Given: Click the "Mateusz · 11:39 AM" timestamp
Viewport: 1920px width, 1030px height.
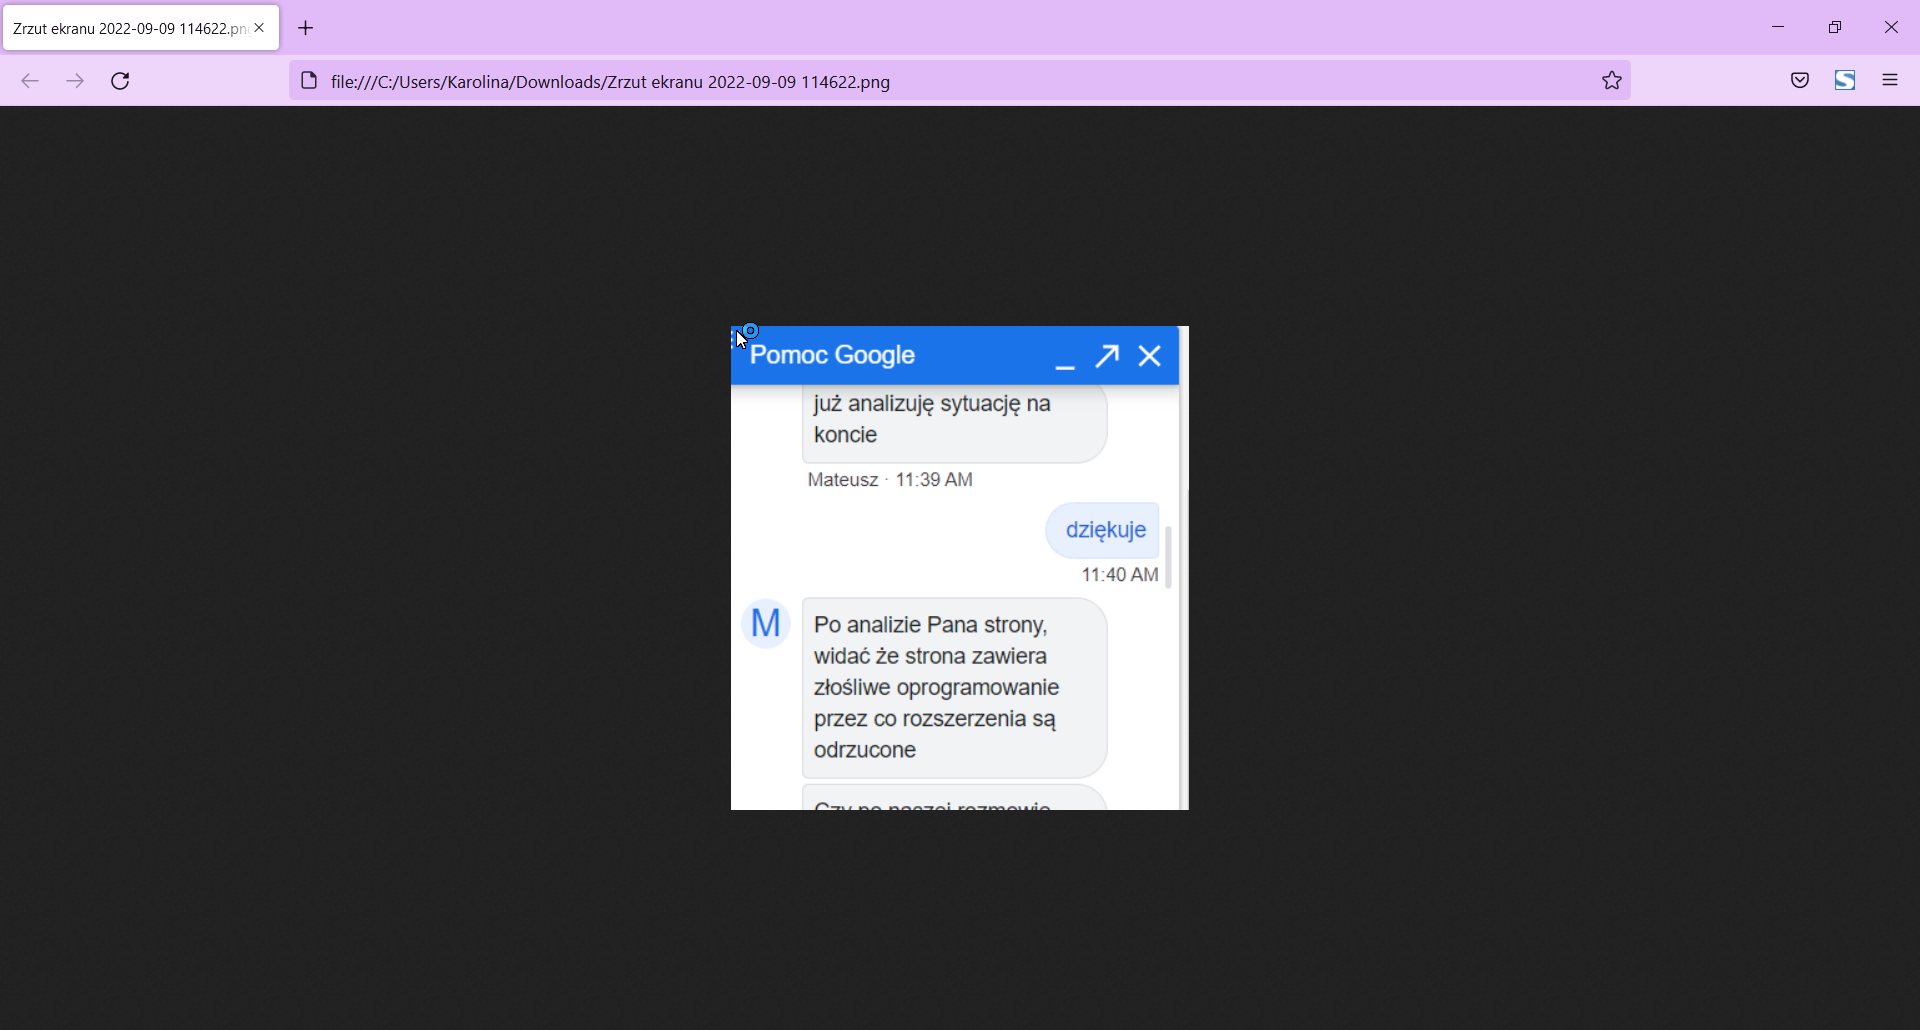Looking at the screenshot, I should point(890,480).
